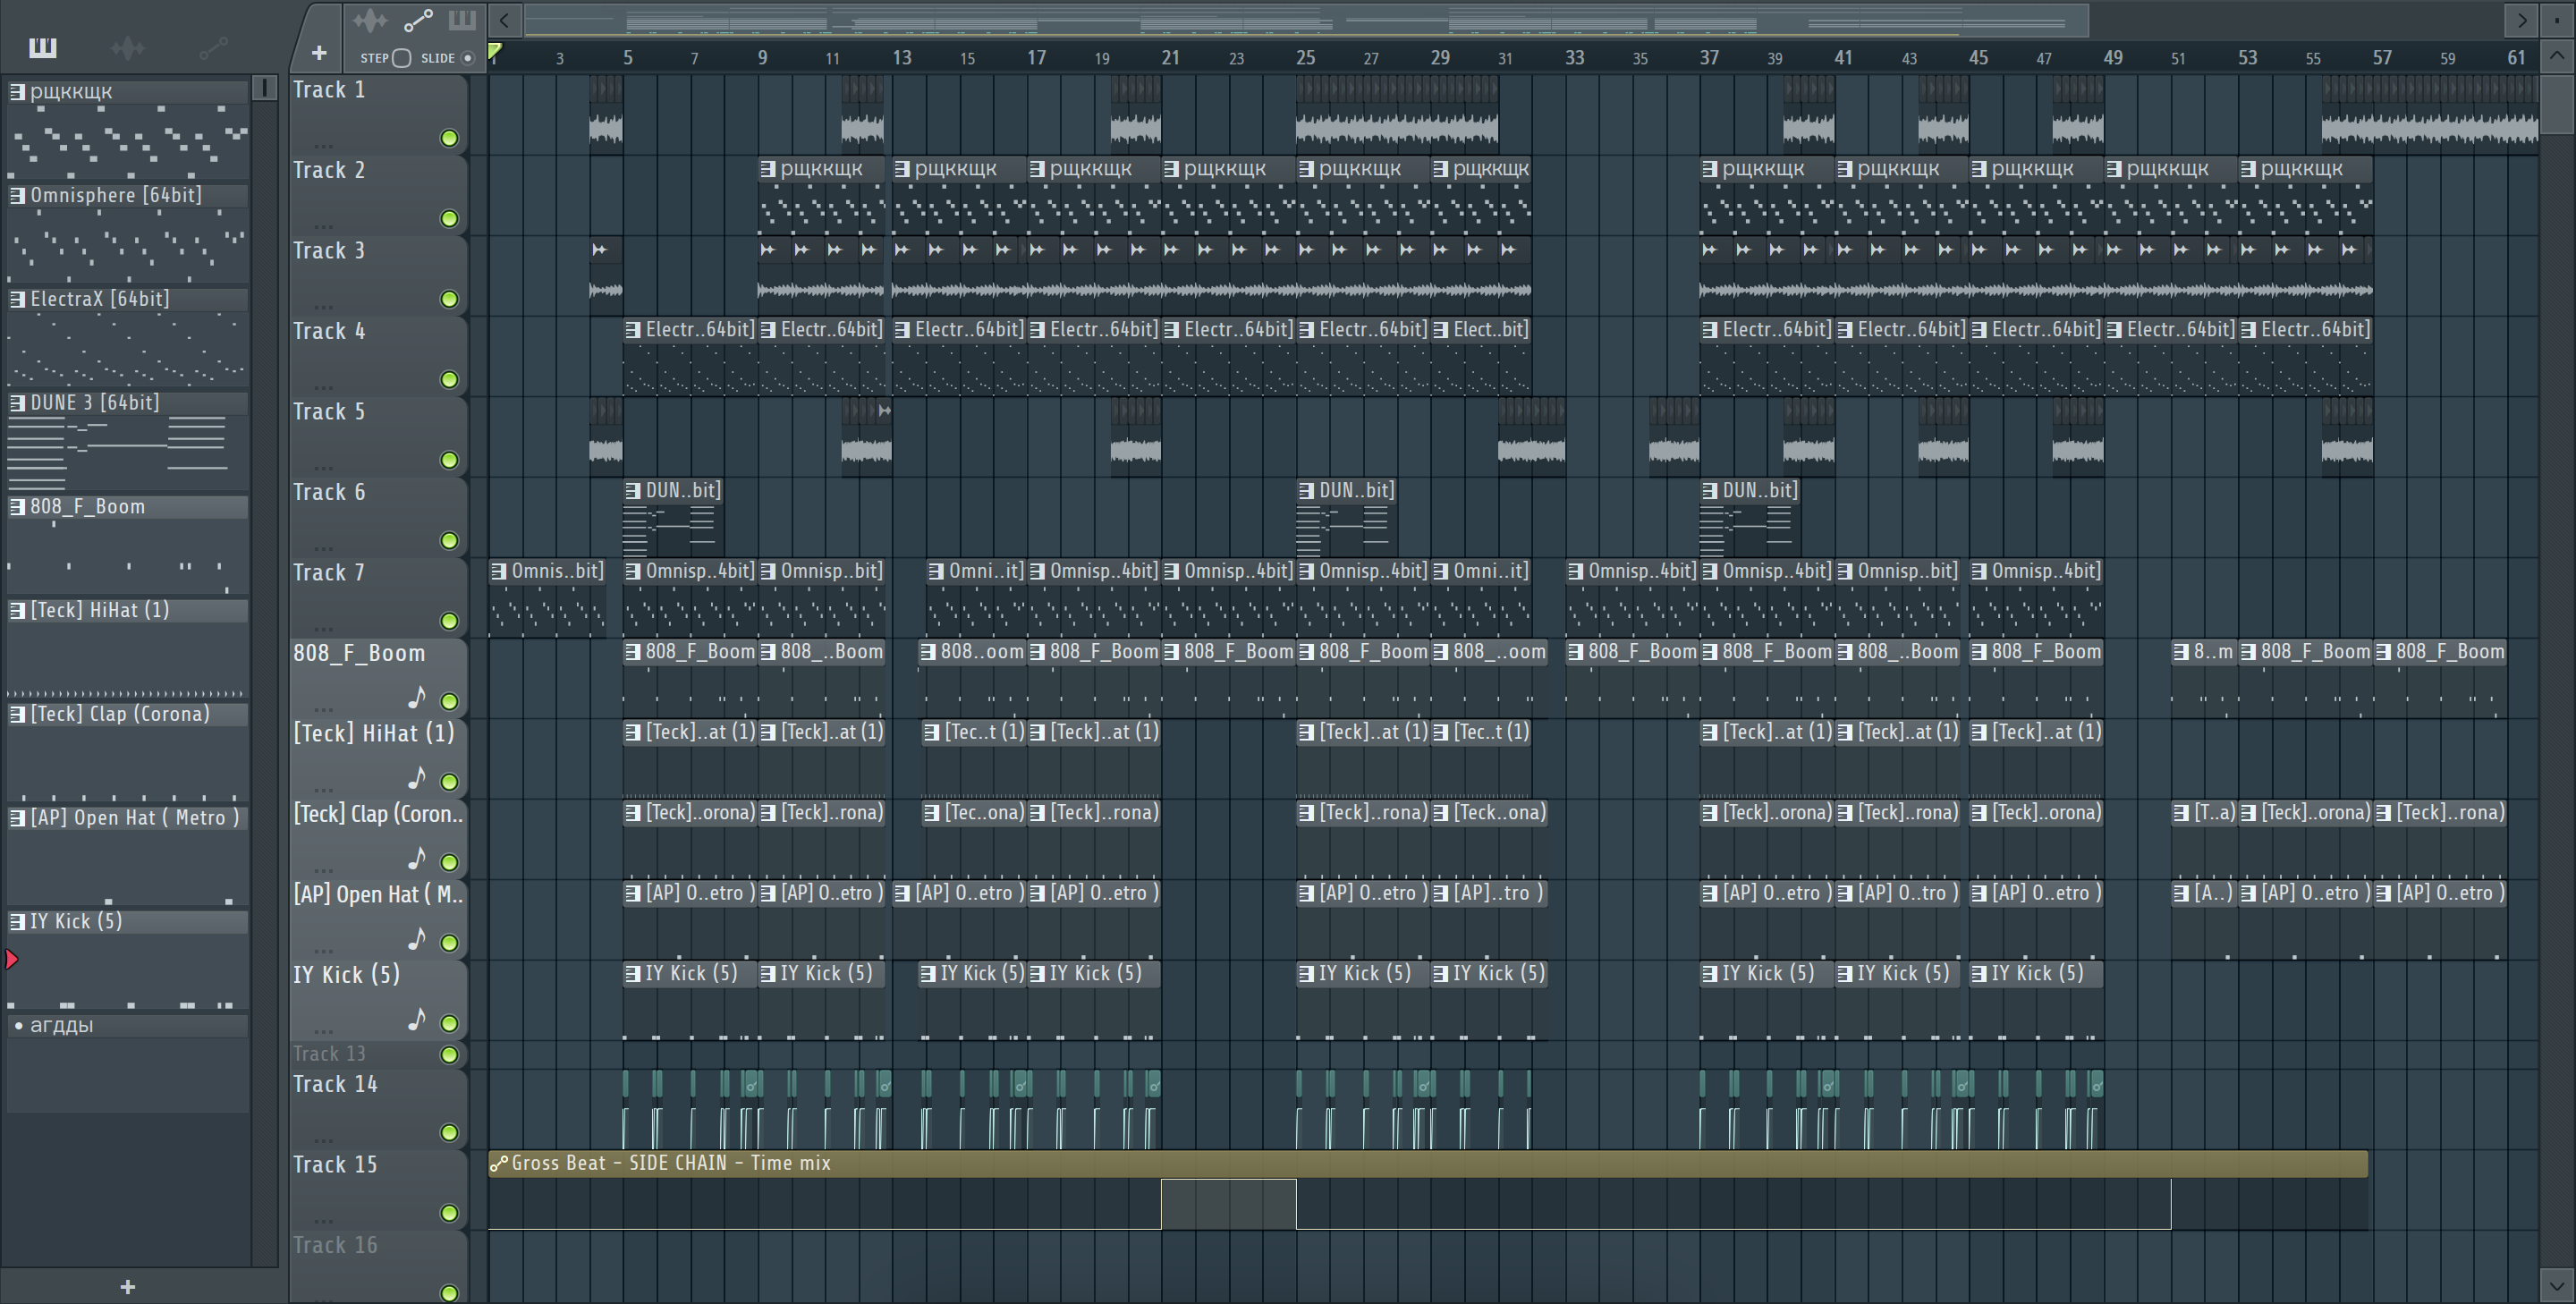Mute Track 3 with its green LED
Image resolution: width=2576 pixels, height=1304 pixels.
tap(449, 299)
